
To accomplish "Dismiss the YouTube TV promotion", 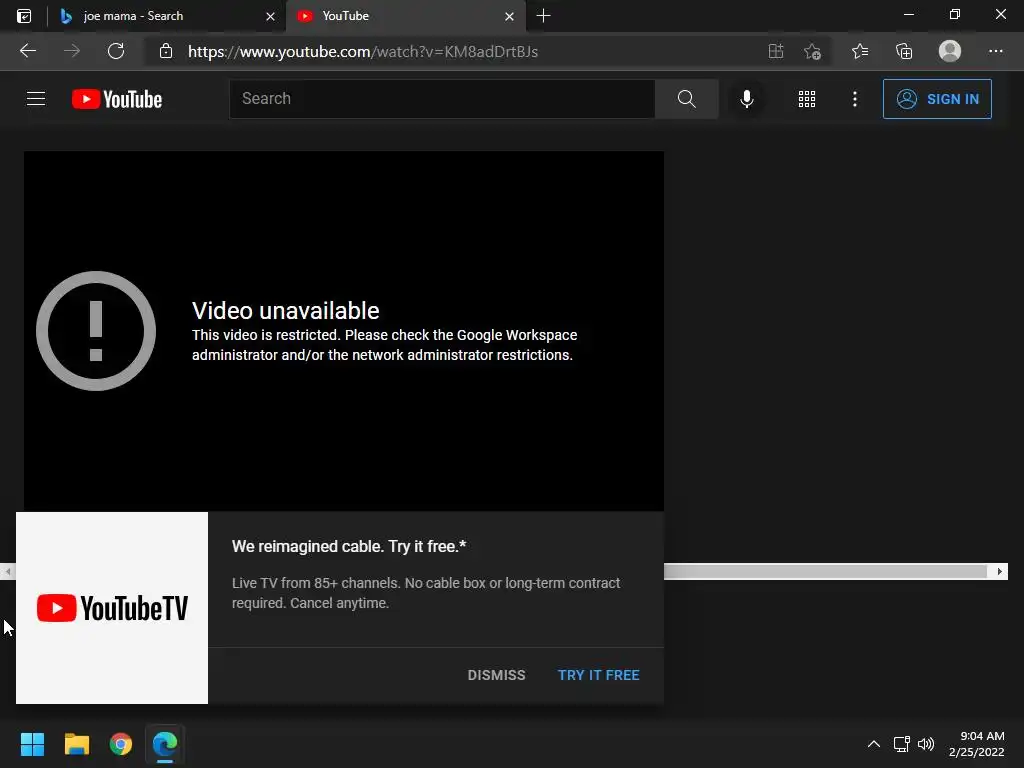I will 496,675.
